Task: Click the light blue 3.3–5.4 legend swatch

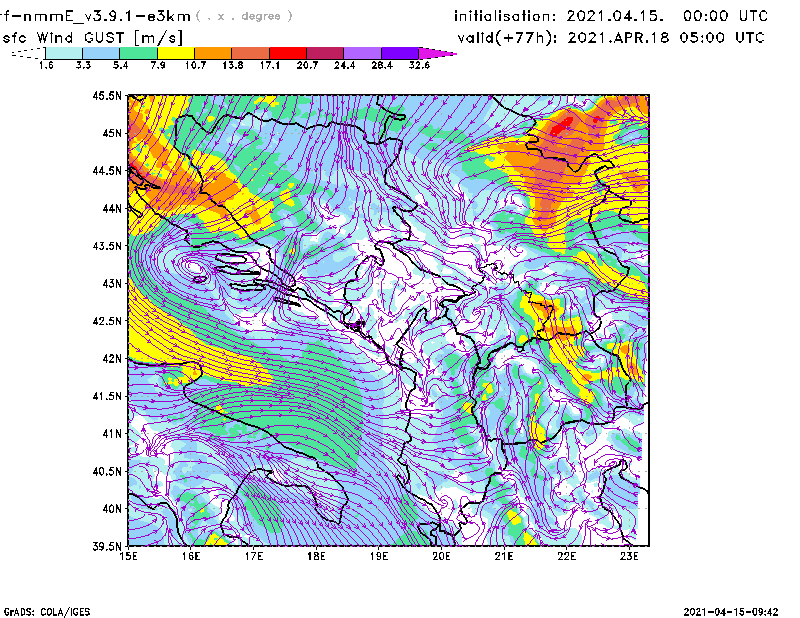Action: (x=101, y=53)
